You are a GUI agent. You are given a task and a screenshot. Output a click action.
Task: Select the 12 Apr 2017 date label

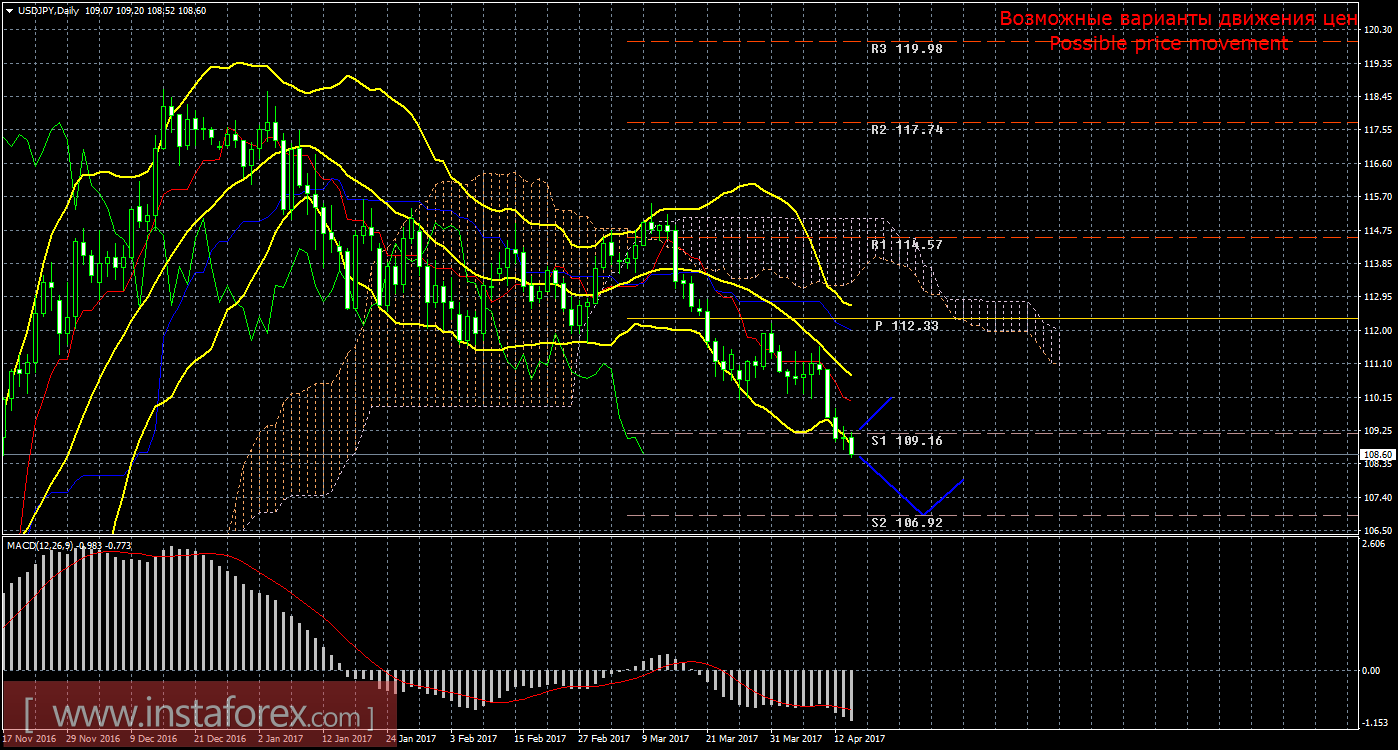(858, 739)
